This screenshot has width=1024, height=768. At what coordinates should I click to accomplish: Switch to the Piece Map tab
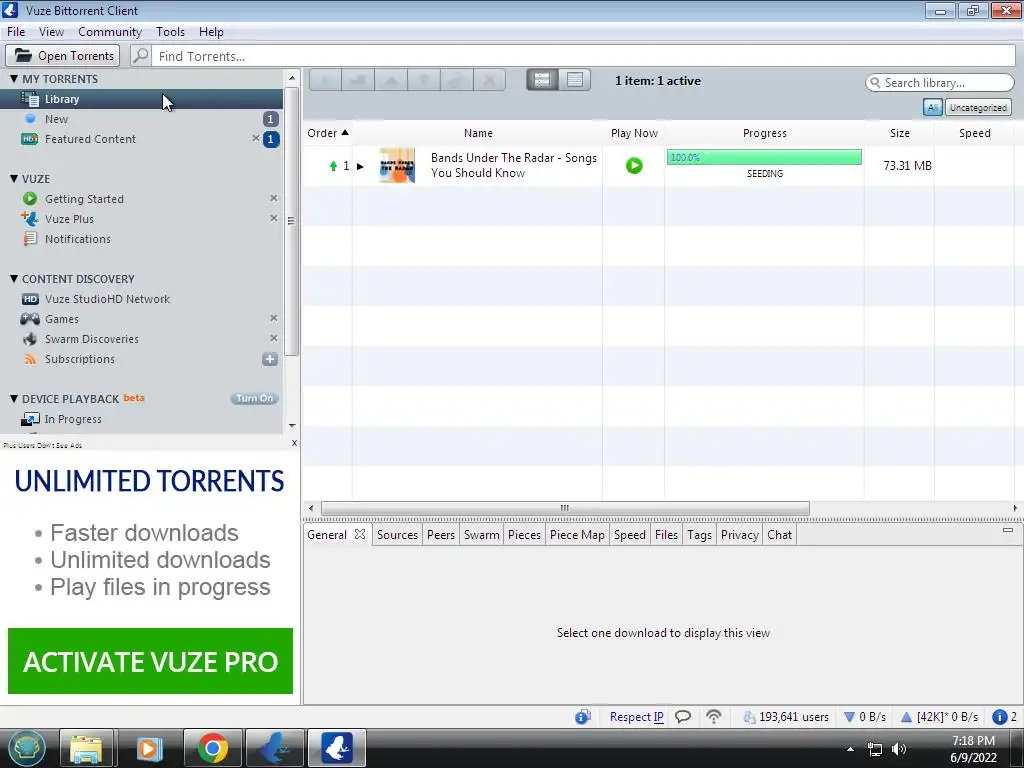[x=577, y=535]
